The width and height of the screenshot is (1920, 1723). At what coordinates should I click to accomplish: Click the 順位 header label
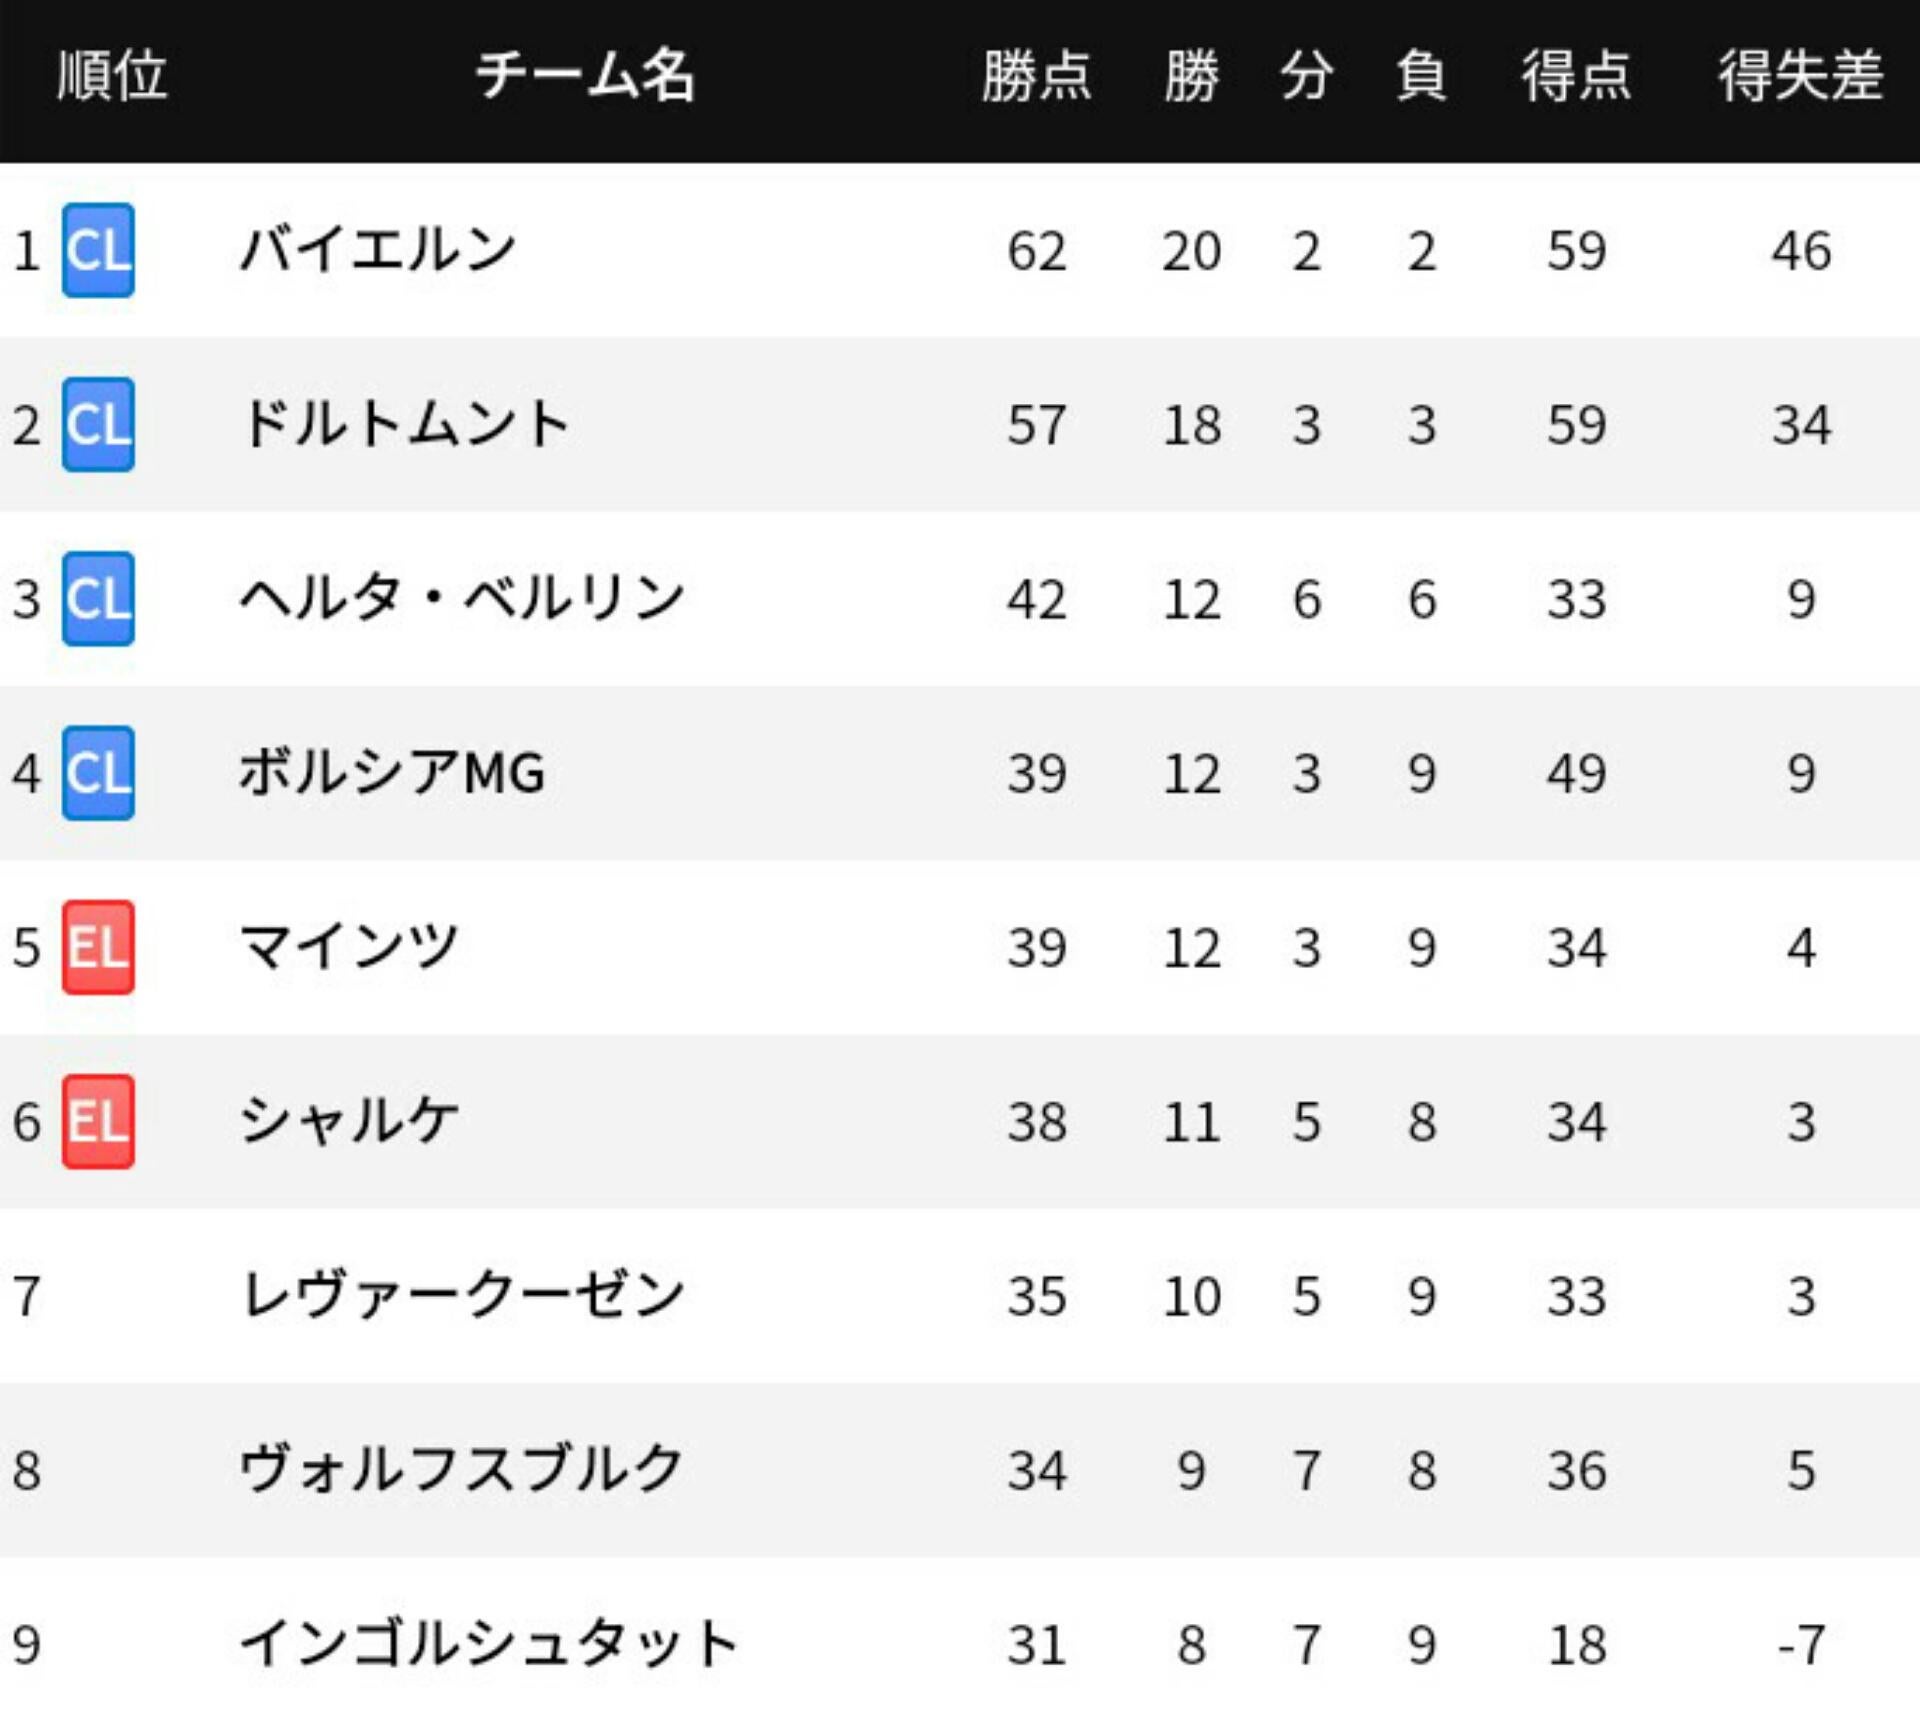(112, 76)
